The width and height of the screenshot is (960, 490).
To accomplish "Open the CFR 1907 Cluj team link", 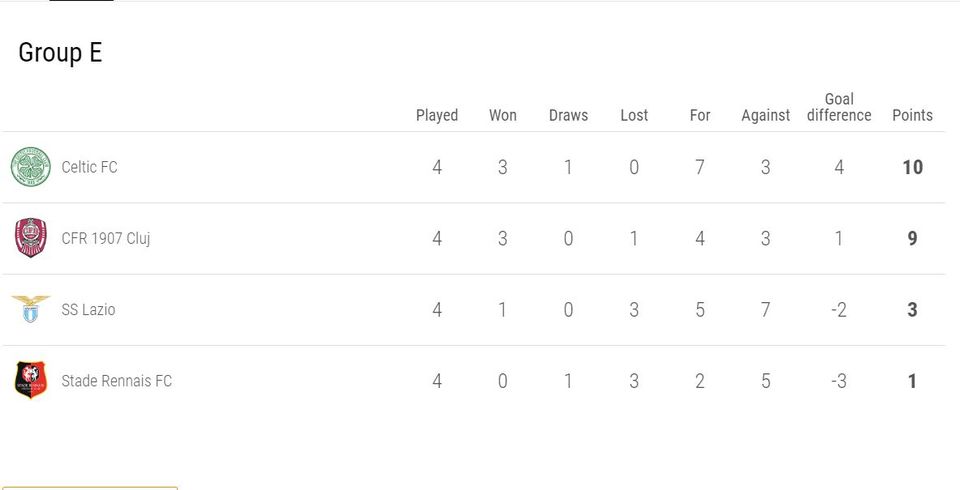I will pos(106,238).
